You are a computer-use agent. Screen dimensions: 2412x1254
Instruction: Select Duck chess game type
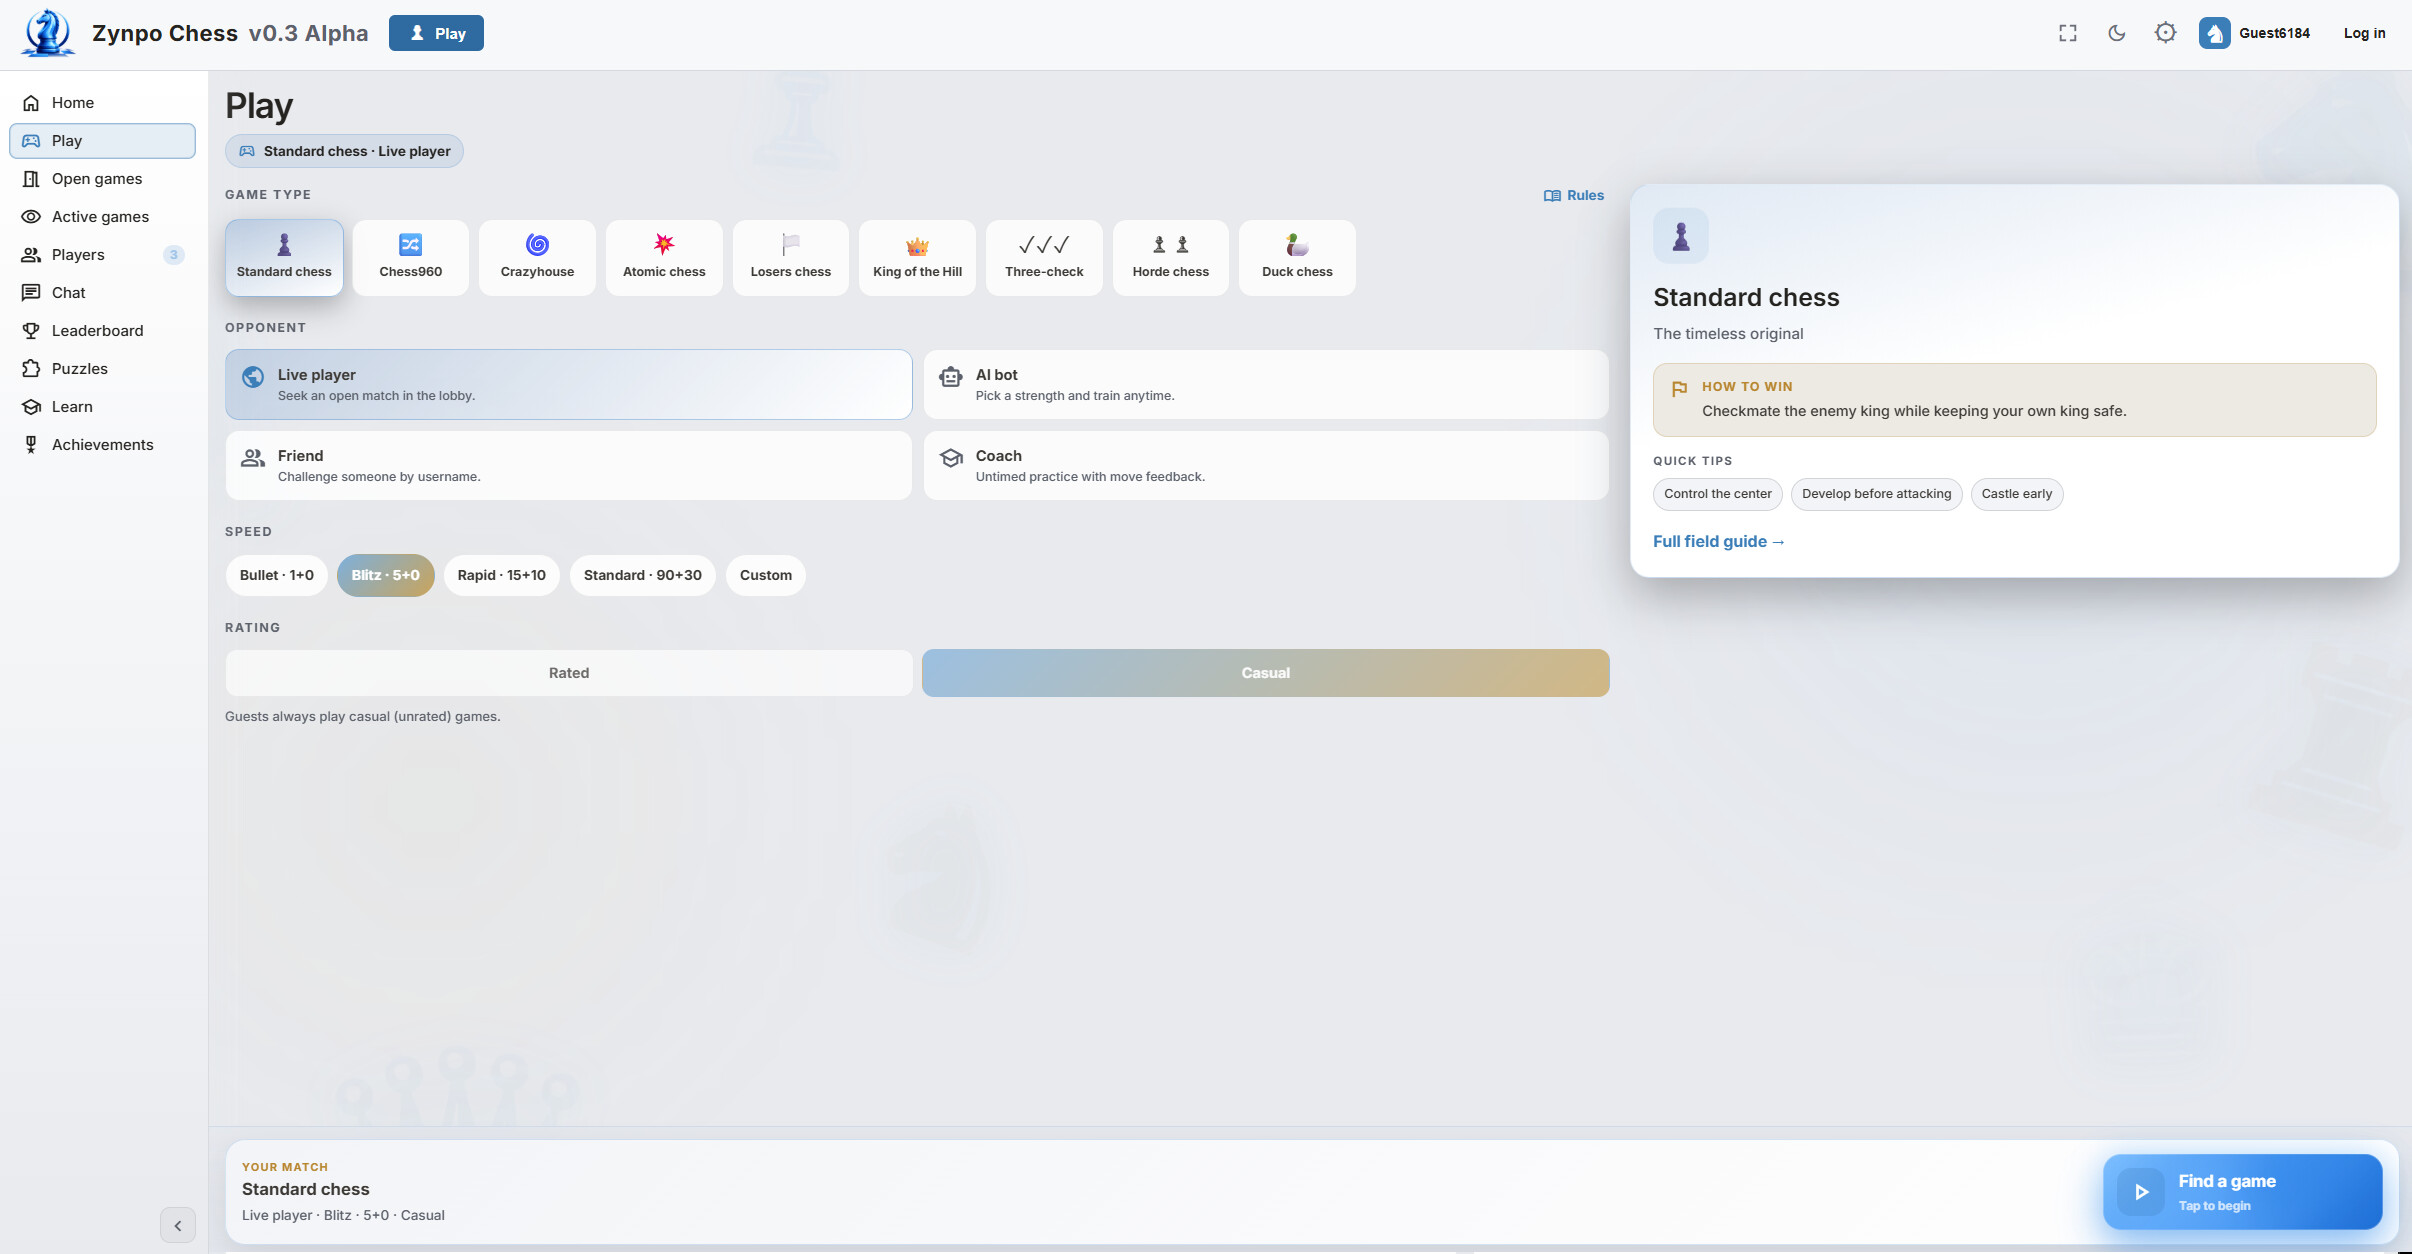click(x=1297, y=258)
